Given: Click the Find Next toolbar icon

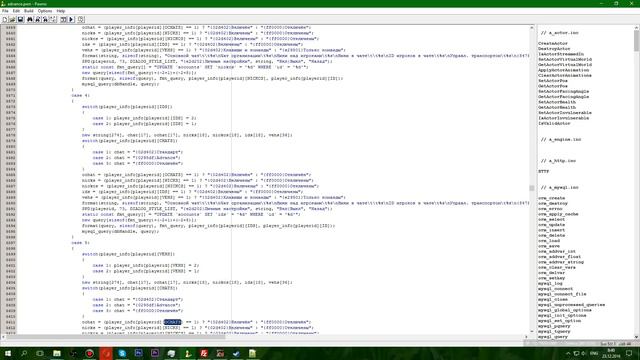Looking at the screenshot, I should [x=37, y=19].
